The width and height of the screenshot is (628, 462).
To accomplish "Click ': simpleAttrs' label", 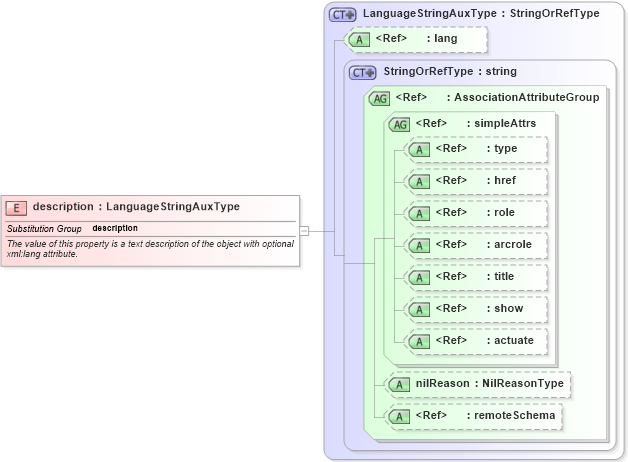I will tap(501, 123).
